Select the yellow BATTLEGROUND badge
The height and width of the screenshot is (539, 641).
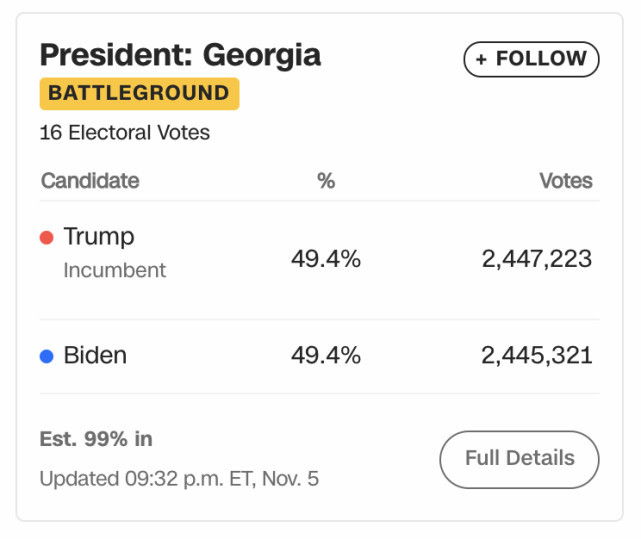pos(139,94)
